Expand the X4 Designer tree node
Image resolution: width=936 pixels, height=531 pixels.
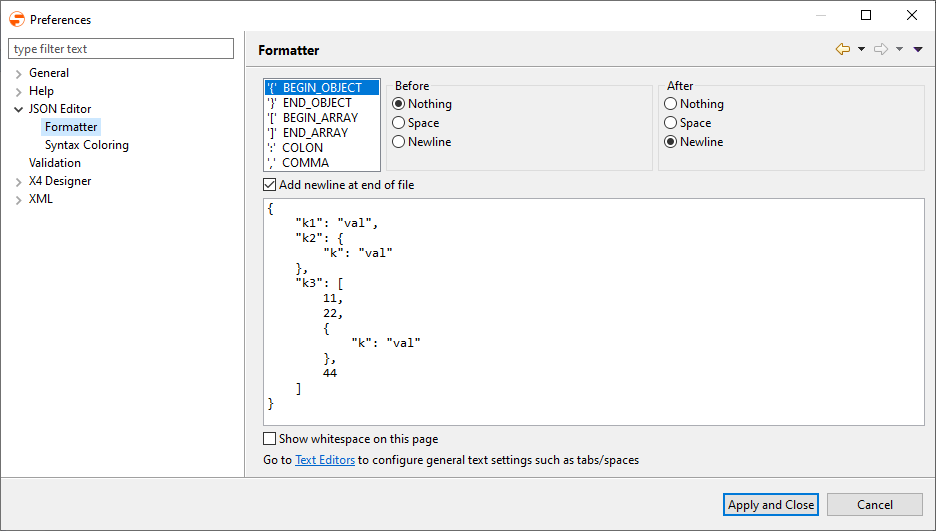[x=18, y=181]
